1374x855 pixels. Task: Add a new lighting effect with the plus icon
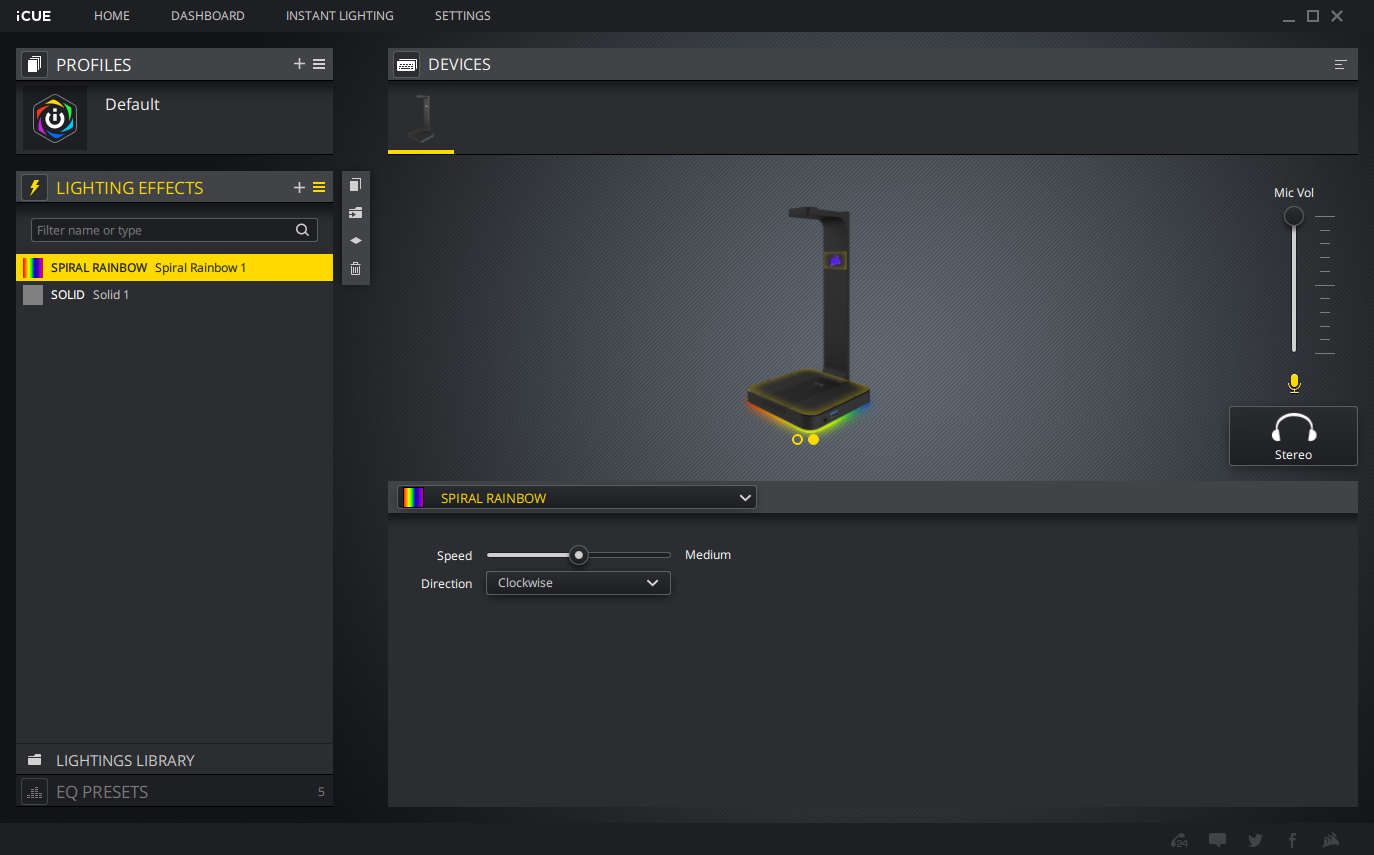[299, 187]
